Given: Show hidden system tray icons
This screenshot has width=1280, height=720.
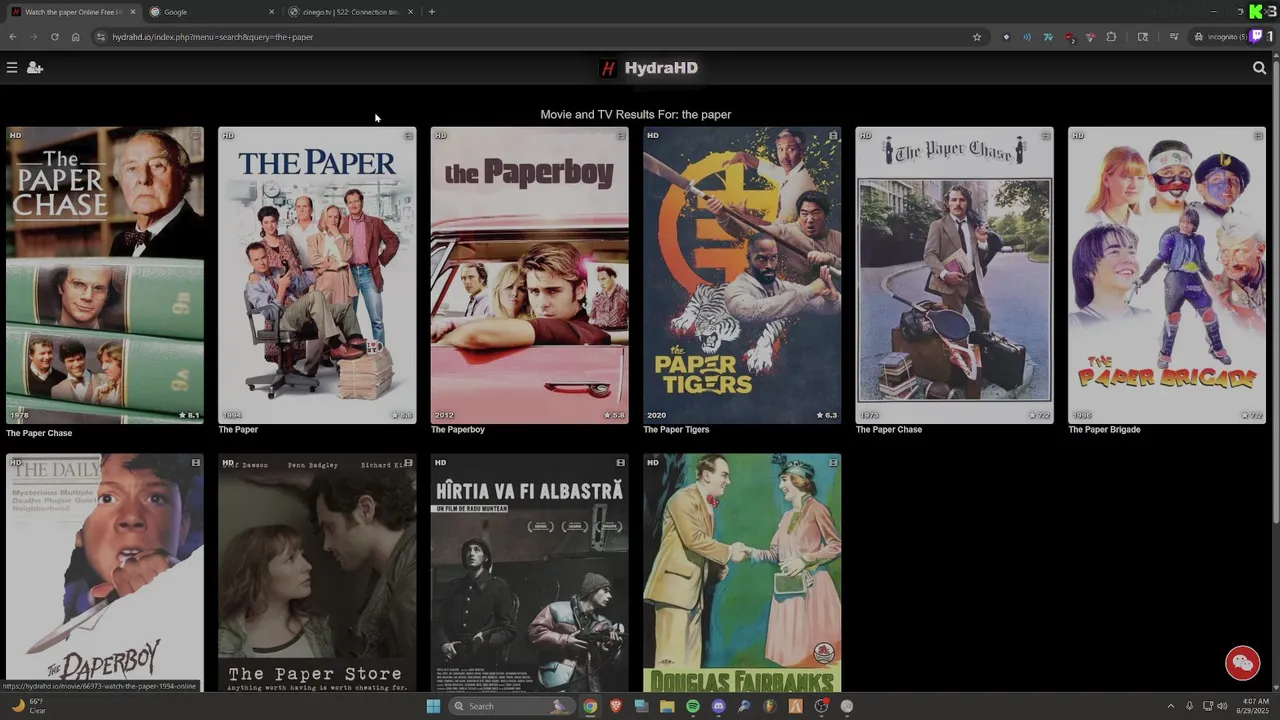Looking at the screenshot, I should (x=1171, y=706).
